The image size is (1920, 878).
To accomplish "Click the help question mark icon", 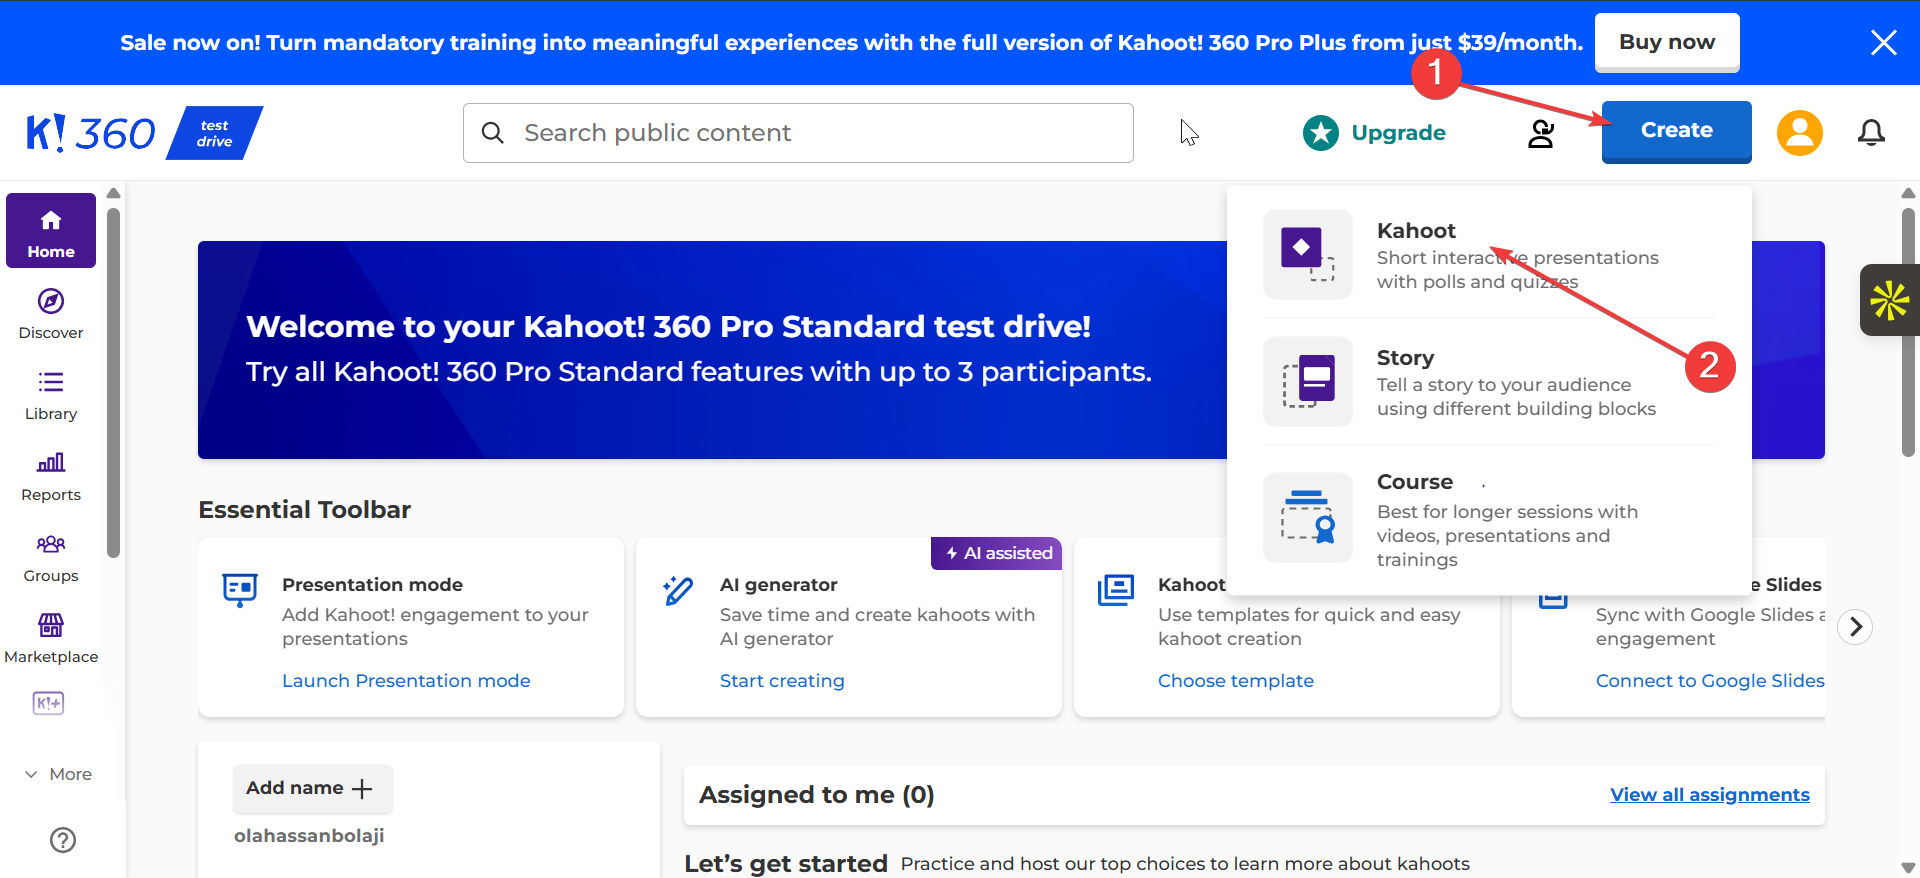I will [x=63, y=840].
